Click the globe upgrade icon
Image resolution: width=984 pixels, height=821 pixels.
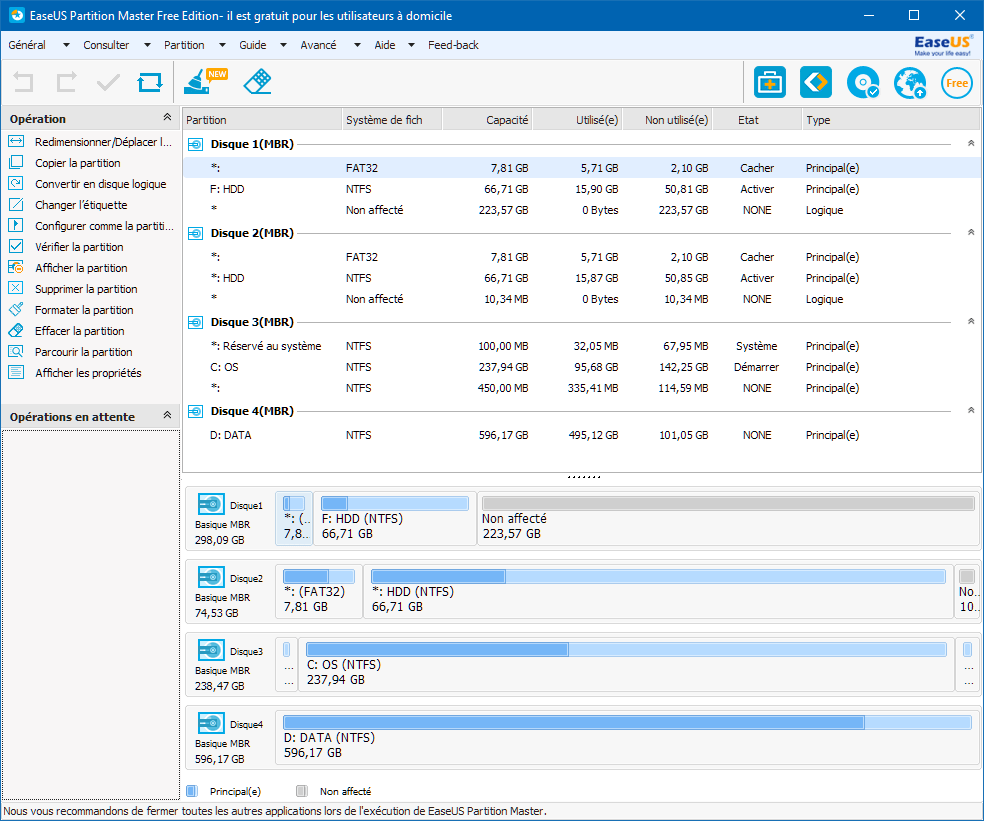pyautogui.click(x=910, y=82)
